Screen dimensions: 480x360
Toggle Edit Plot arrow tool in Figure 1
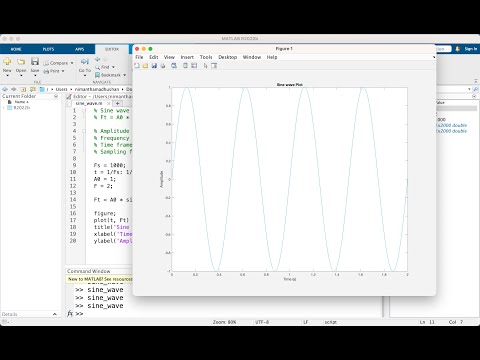205,66
